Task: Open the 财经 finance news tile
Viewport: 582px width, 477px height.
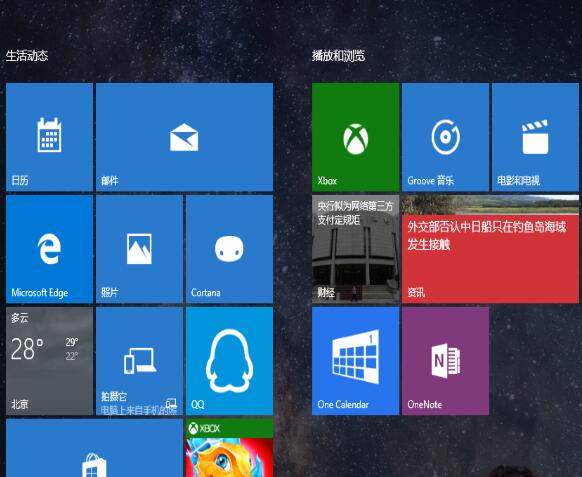Action: tap(356, 249)
